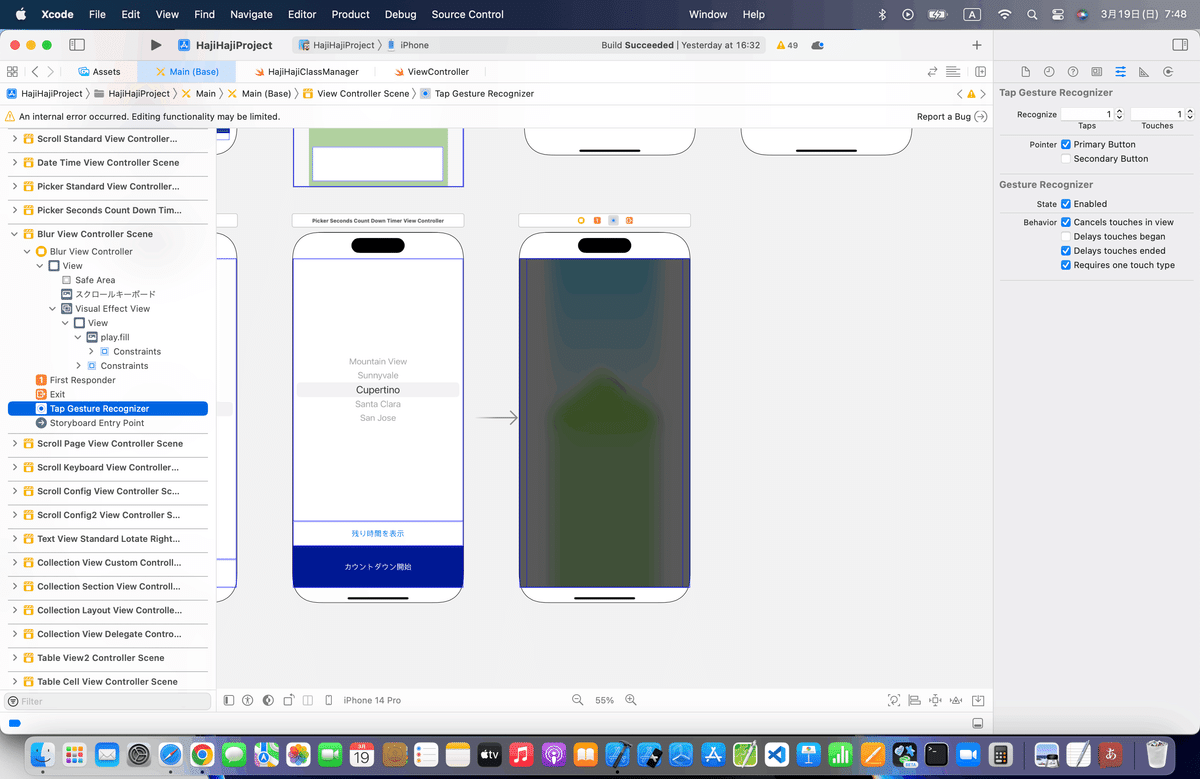Open the Identity inspector tab
Viewport: 1200px width, 779px height.
(1097, 72)
